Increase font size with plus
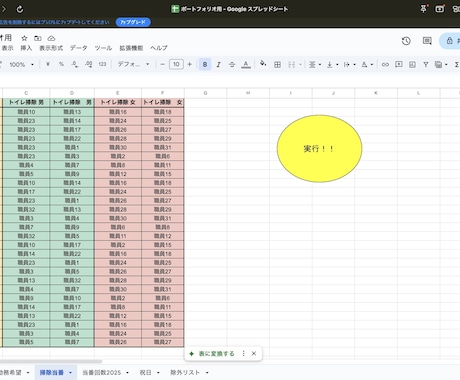Image resolution: width=460 pixels, height=380 pixels. [x=190, y=64]
